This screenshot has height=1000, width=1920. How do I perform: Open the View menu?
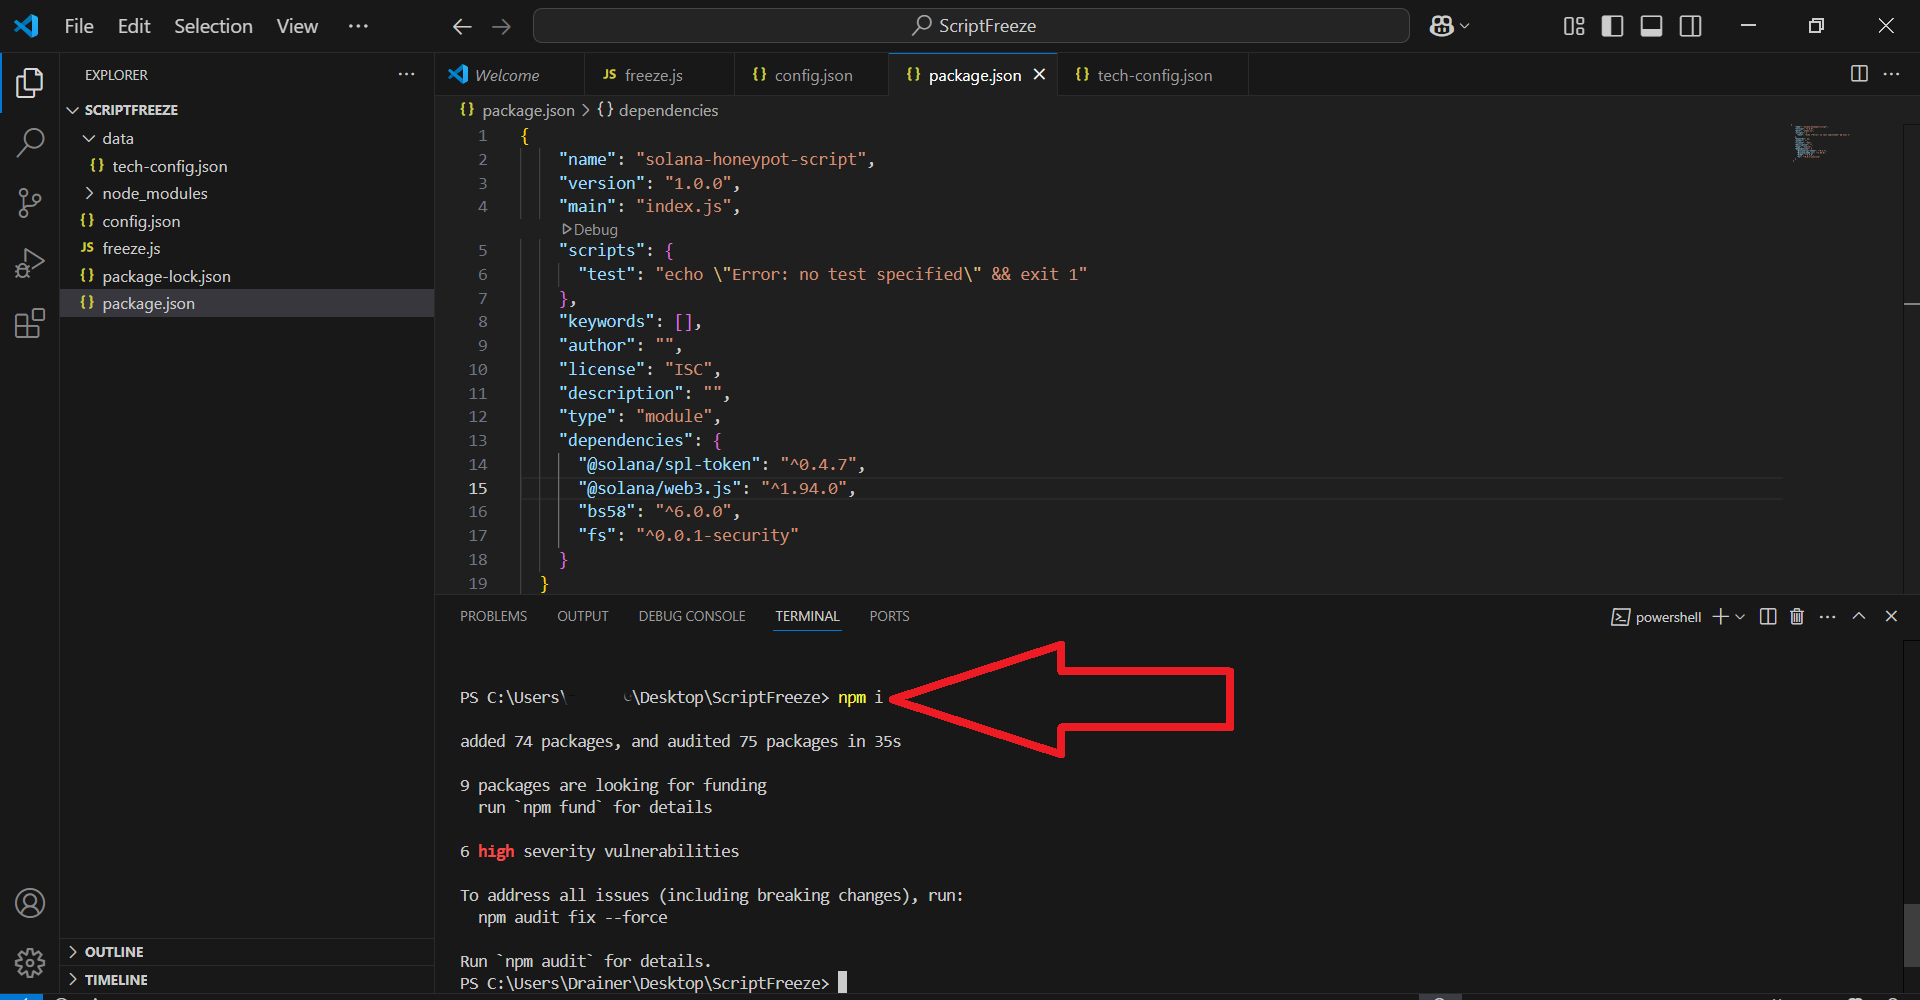[x=297, y=26]
